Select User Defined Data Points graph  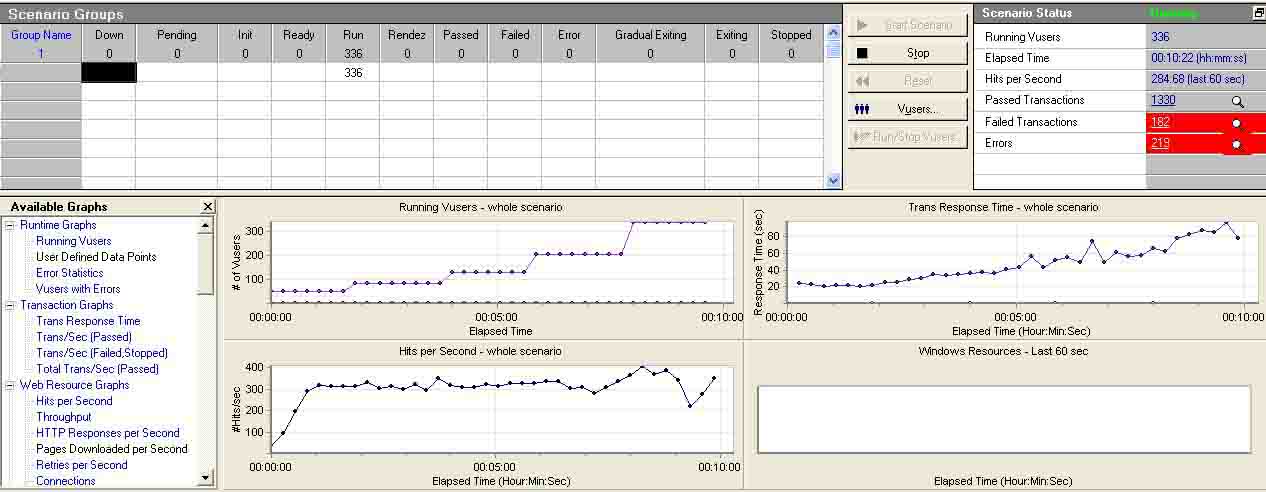[x=96, y=257]
